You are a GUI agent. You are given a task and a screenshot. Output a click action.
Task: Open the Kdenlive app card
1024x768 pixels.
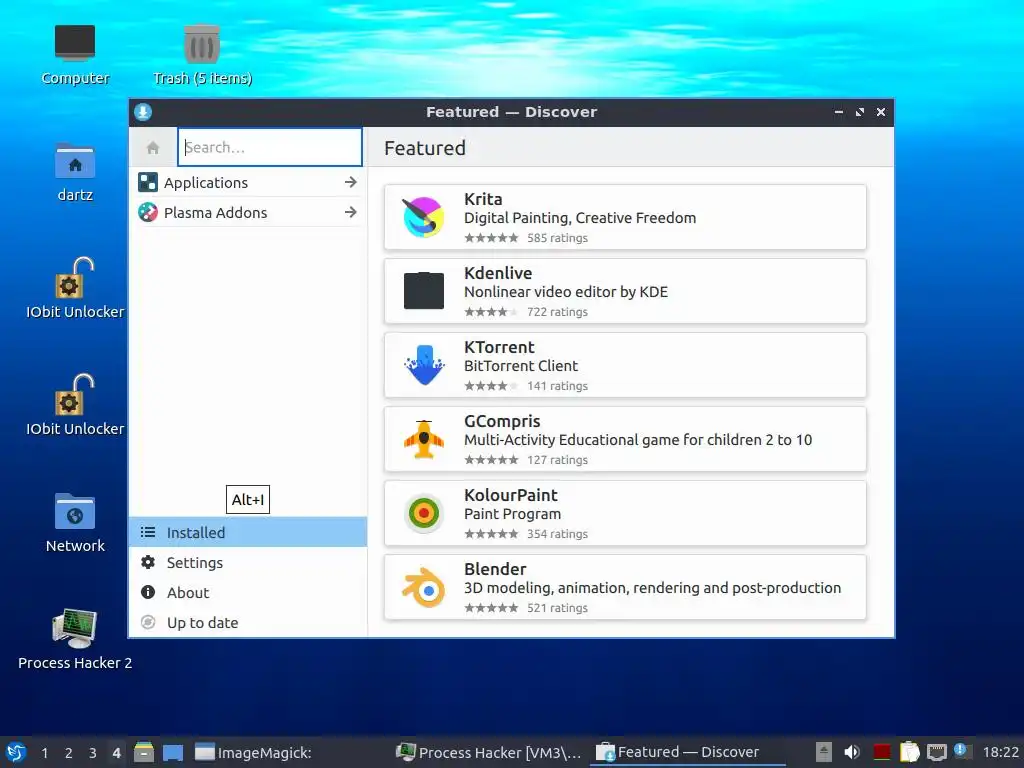click(625, 291)
